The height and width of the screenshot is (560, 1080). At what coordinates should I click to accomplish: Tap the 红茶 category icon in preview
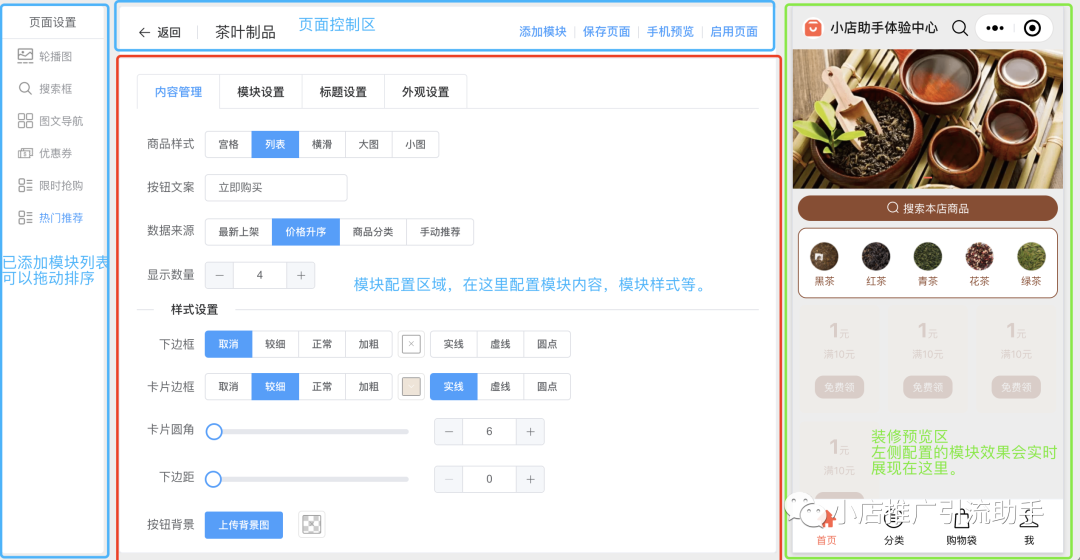tap(876, 256)
